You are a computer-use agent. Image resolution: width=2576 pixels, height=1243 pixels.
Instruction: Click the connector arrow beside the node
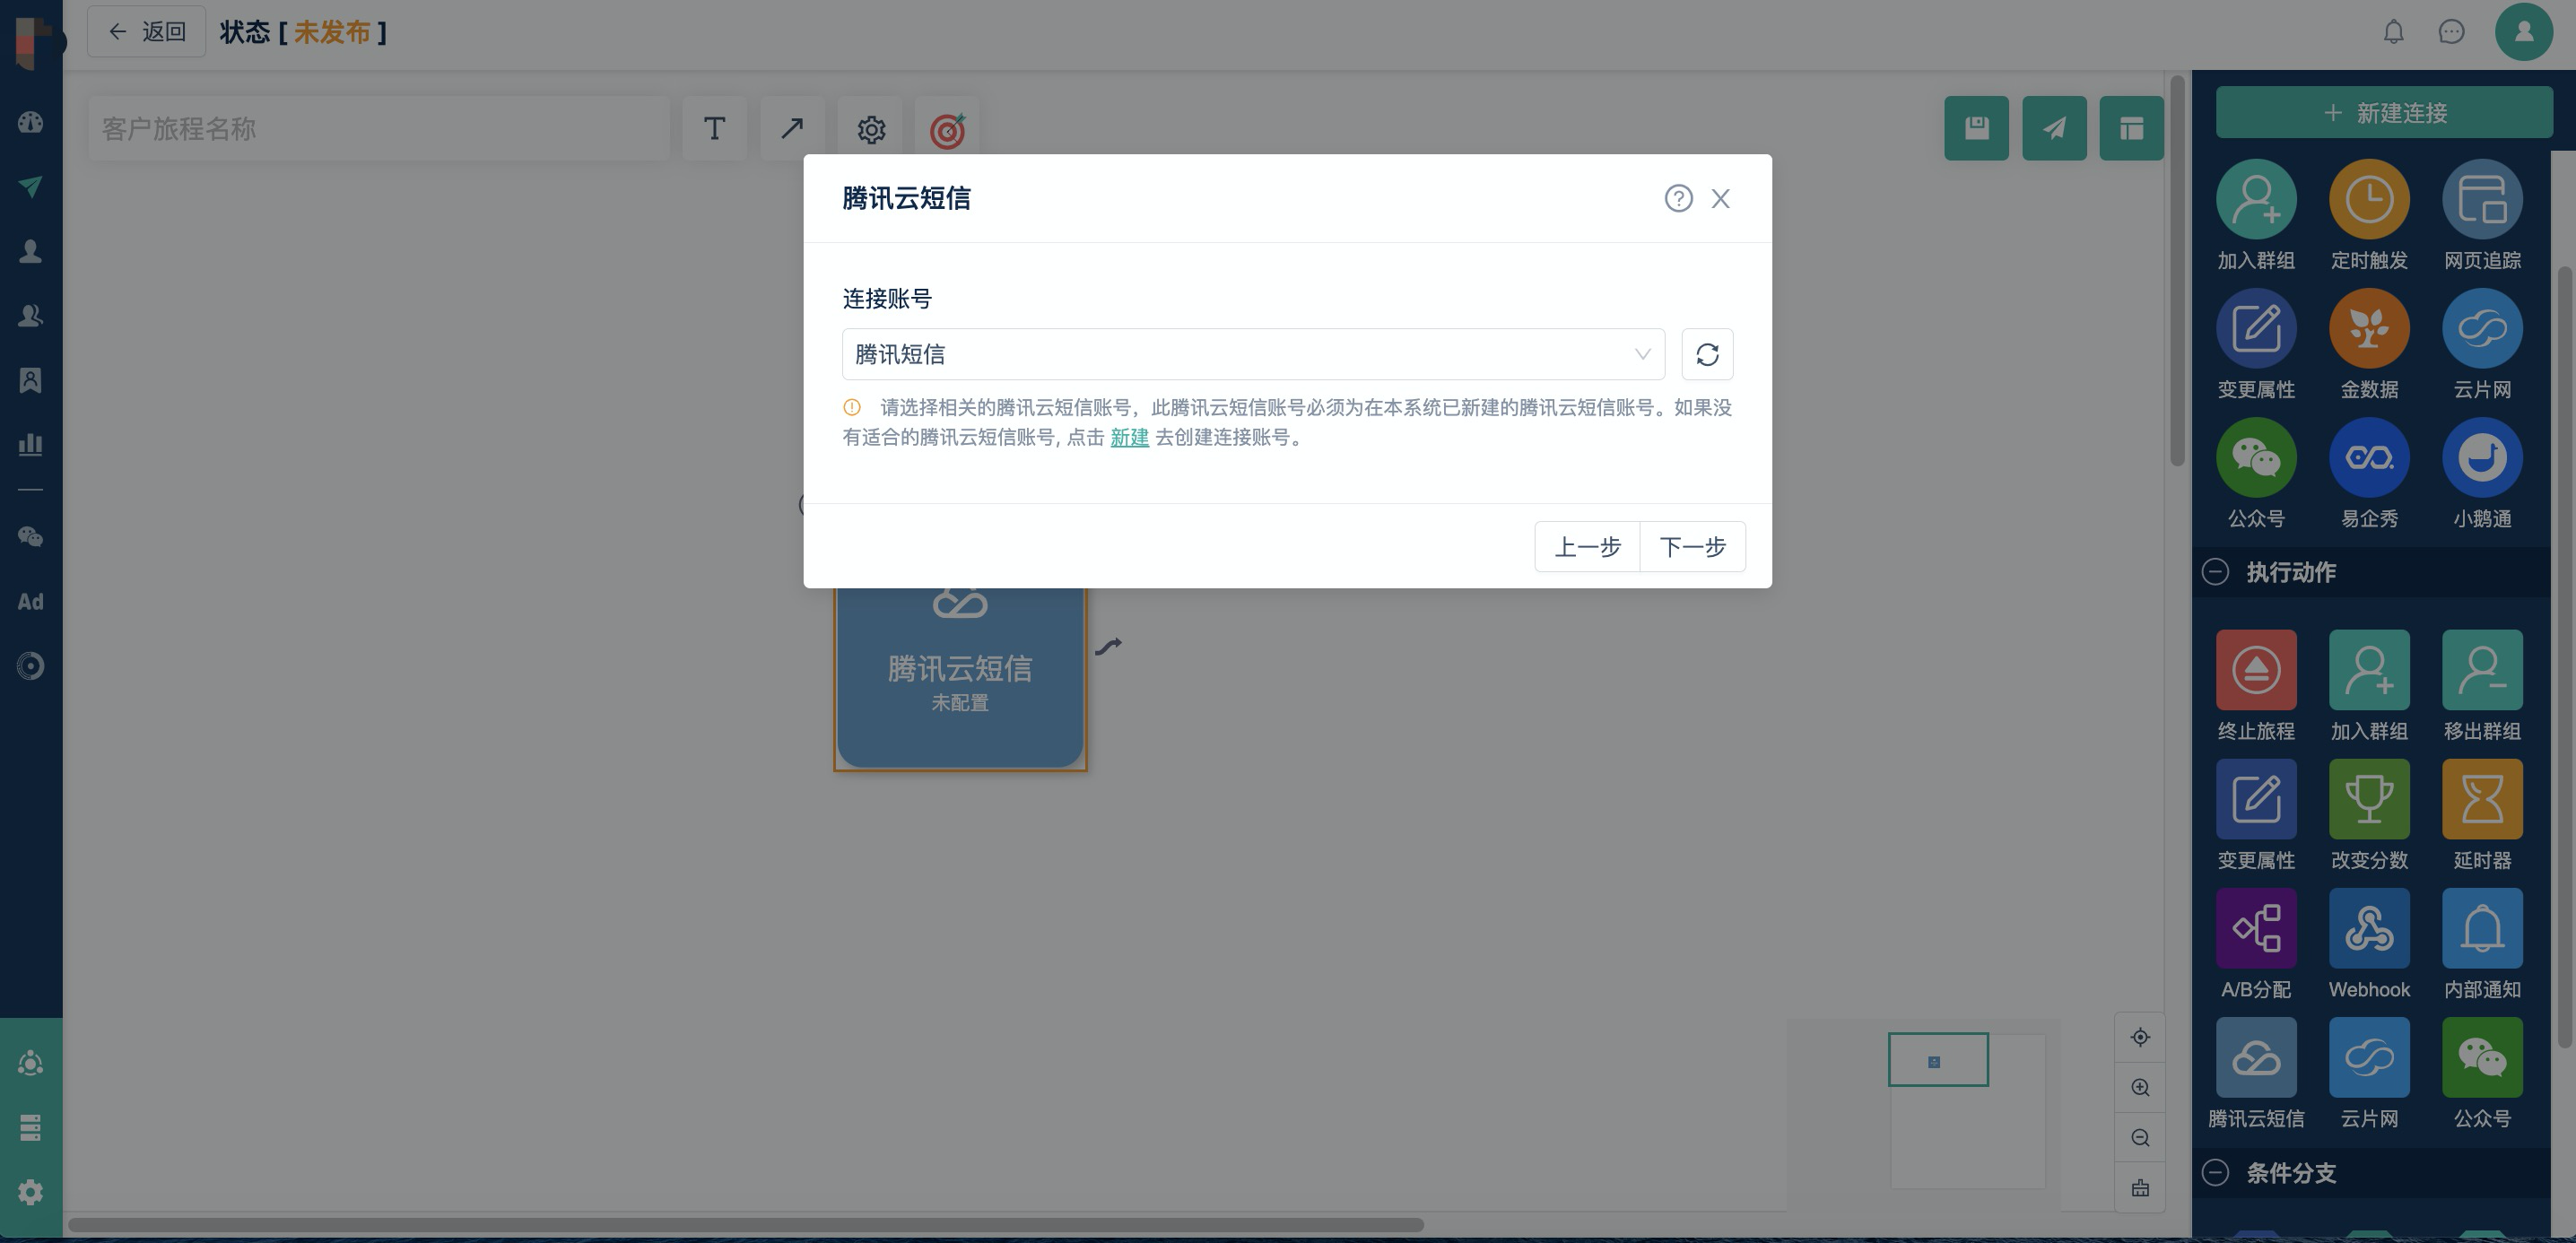click(1108, 647)
